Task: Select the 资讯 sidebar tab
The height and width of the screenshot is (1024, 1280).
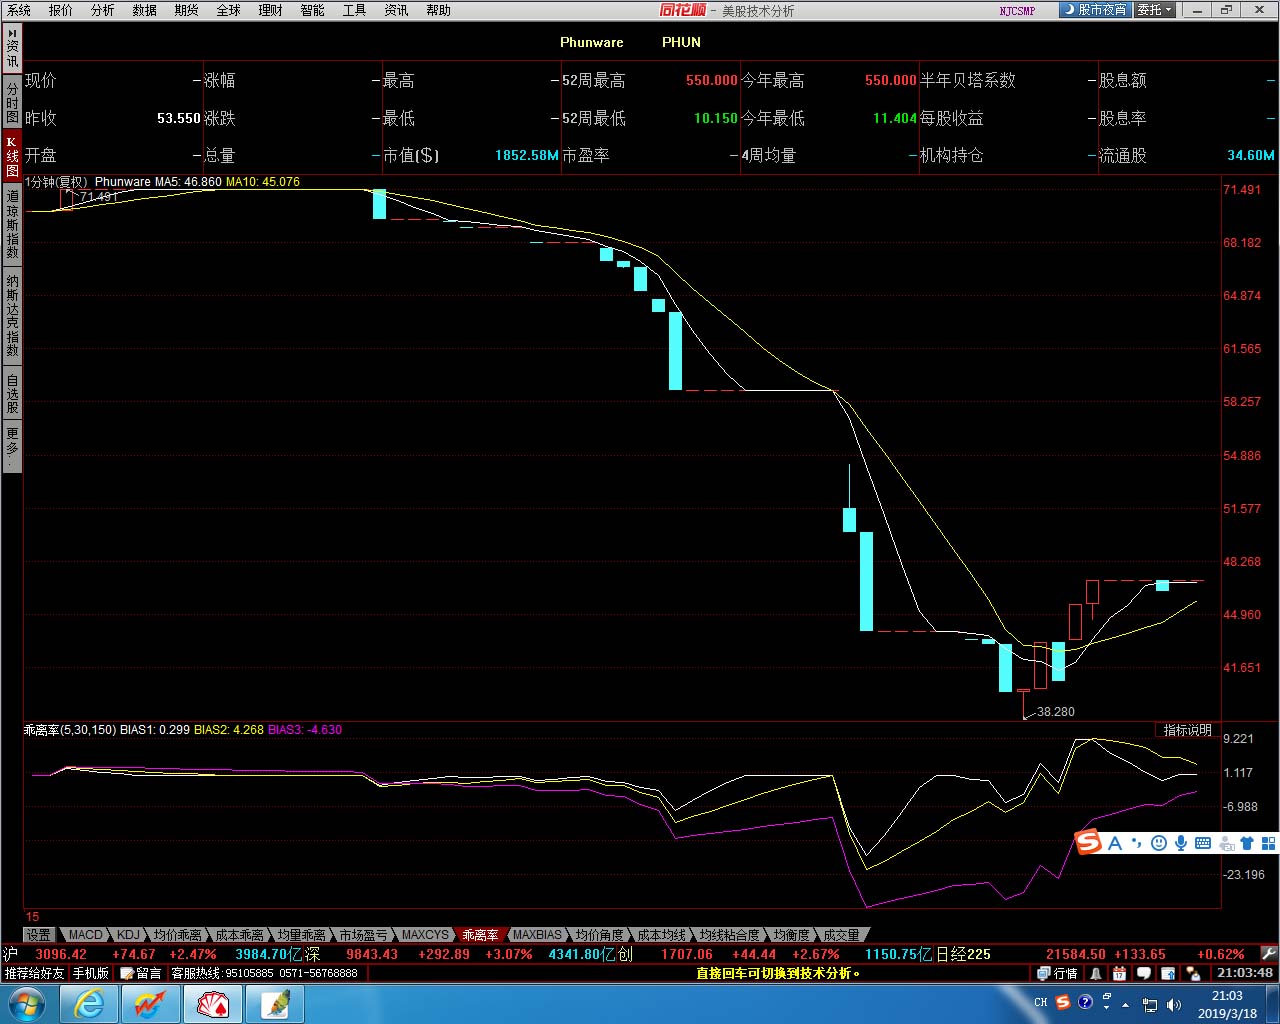Action: 12,49
